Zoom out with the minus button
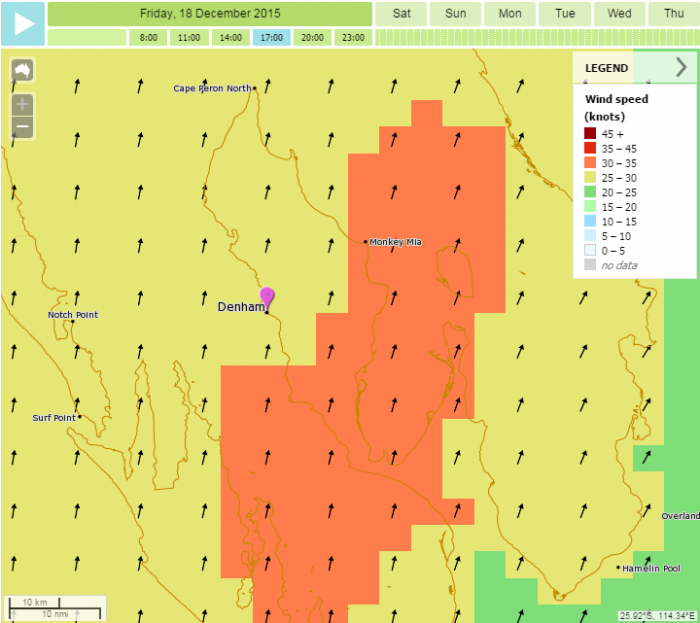700x623 pixels. pos(22,128)
